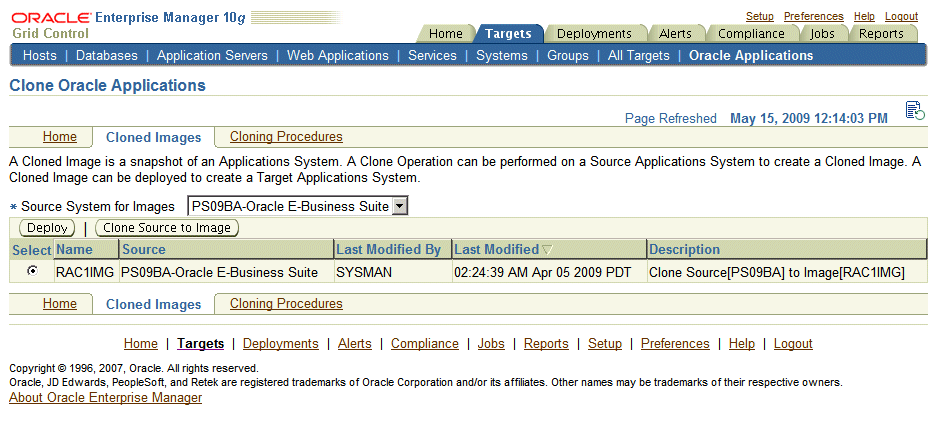Open the Groups subtab
This screenshot has width=936, height=427.
pos(568,56)
